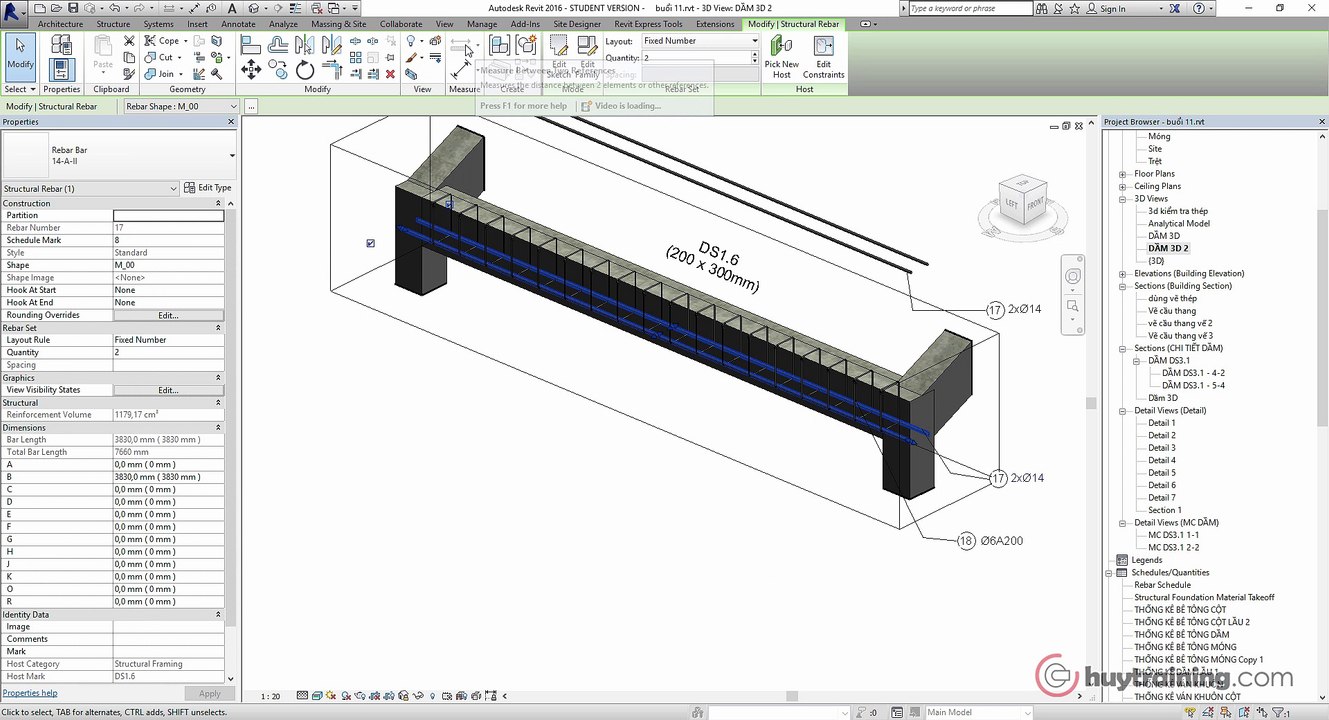
Task: Click the Rotate tool icon
Action: pyautogui.click(x=305, y=69)
